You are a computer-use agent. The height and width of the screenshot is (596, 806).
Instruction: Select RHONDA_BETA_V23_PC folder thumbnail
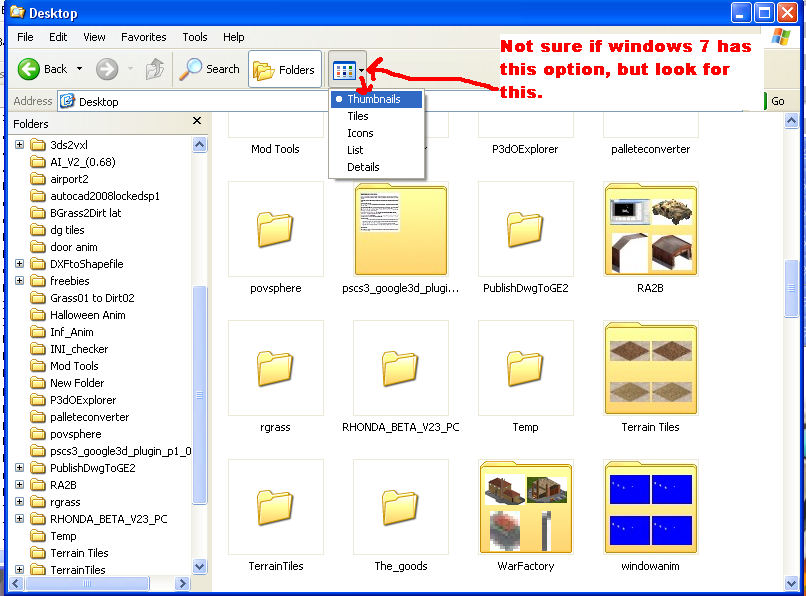pos(401,368)
